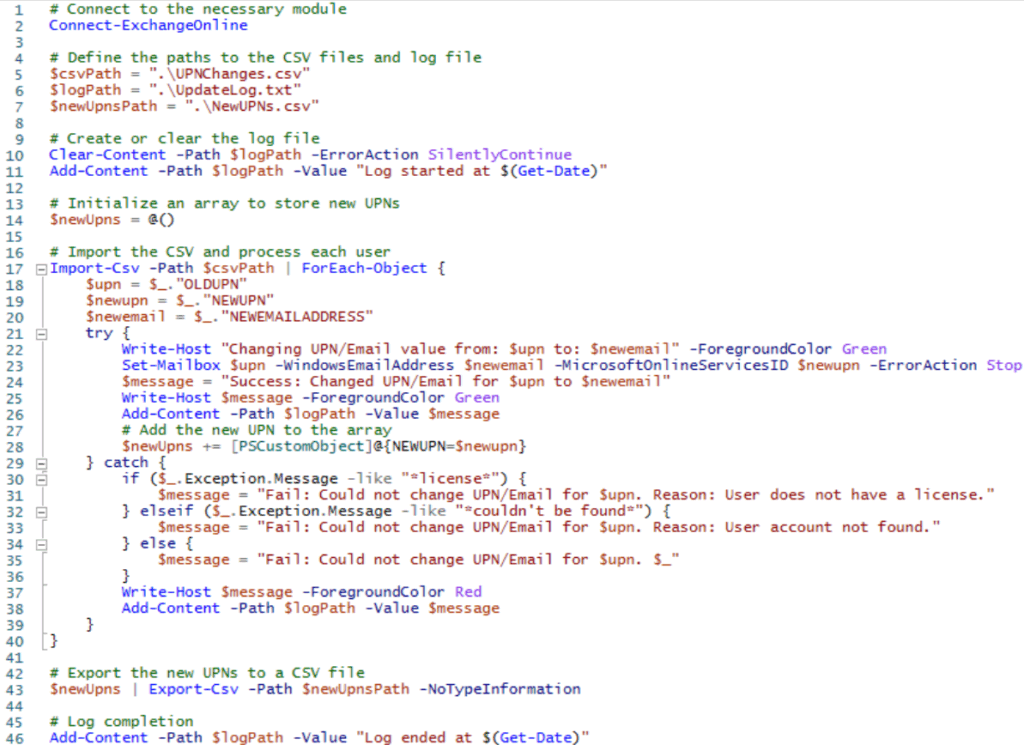The height and width of the screenshot is (745, 1024).
Task: Click the SilentlyContinue value
Action: coord(500,155)
